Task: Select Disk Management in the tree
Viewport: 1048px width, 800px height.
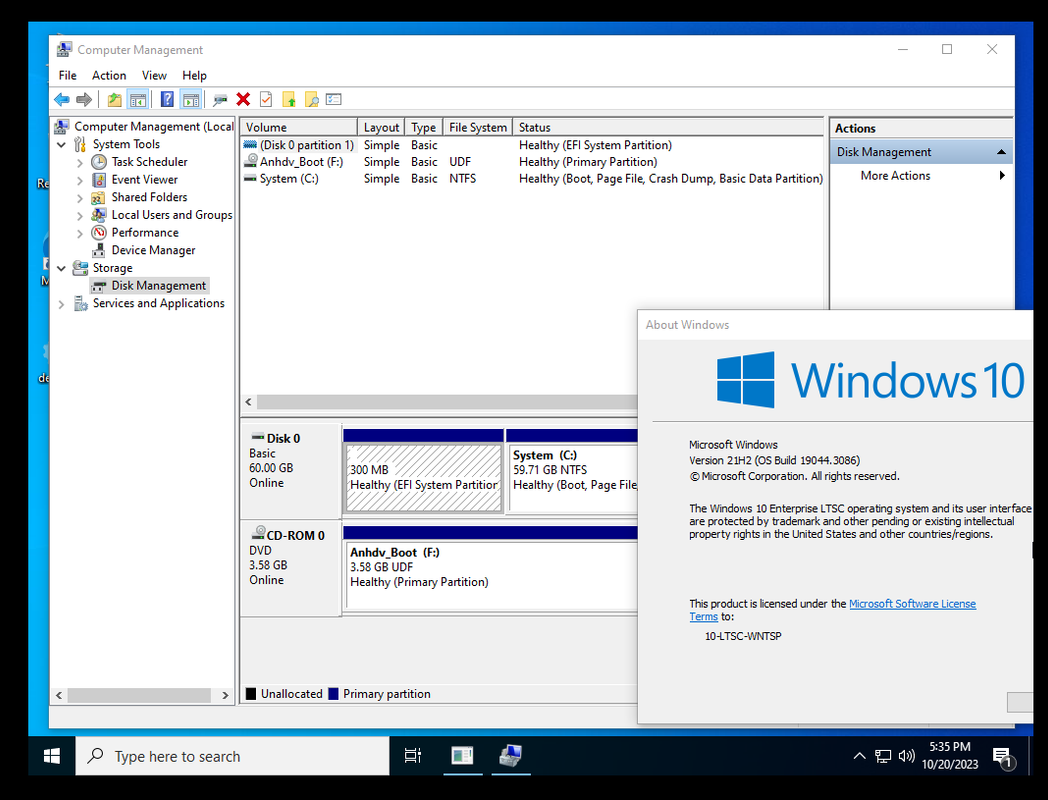Action: click(158, 286)
